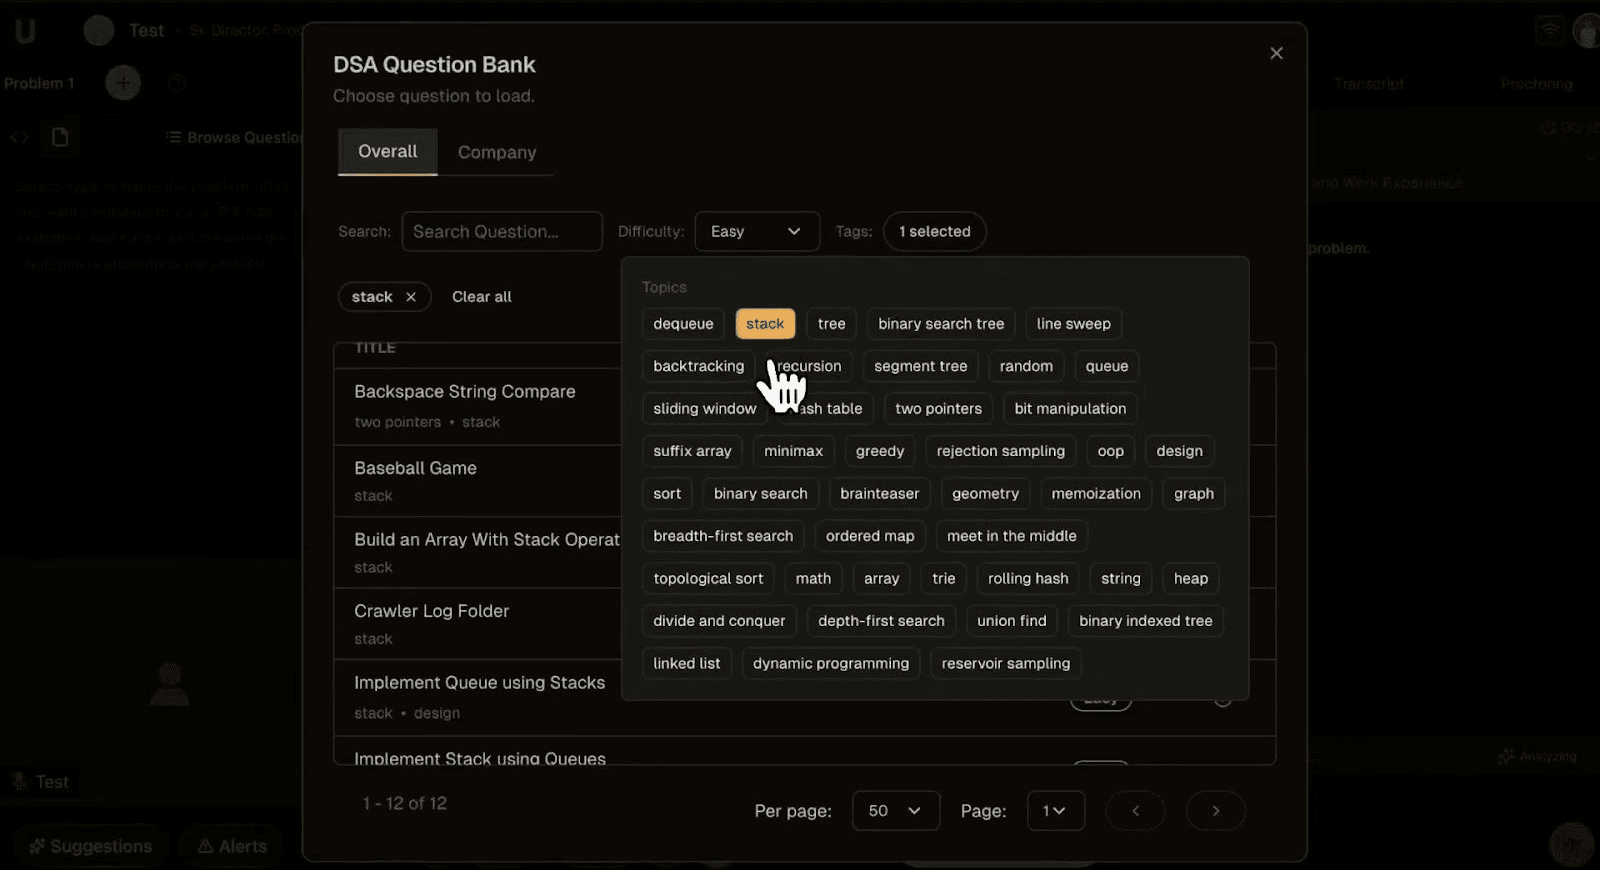Open the Tags 1 selected dropdown
Image resolution: width=1600 pixels, height=870 pixels.
934,231
